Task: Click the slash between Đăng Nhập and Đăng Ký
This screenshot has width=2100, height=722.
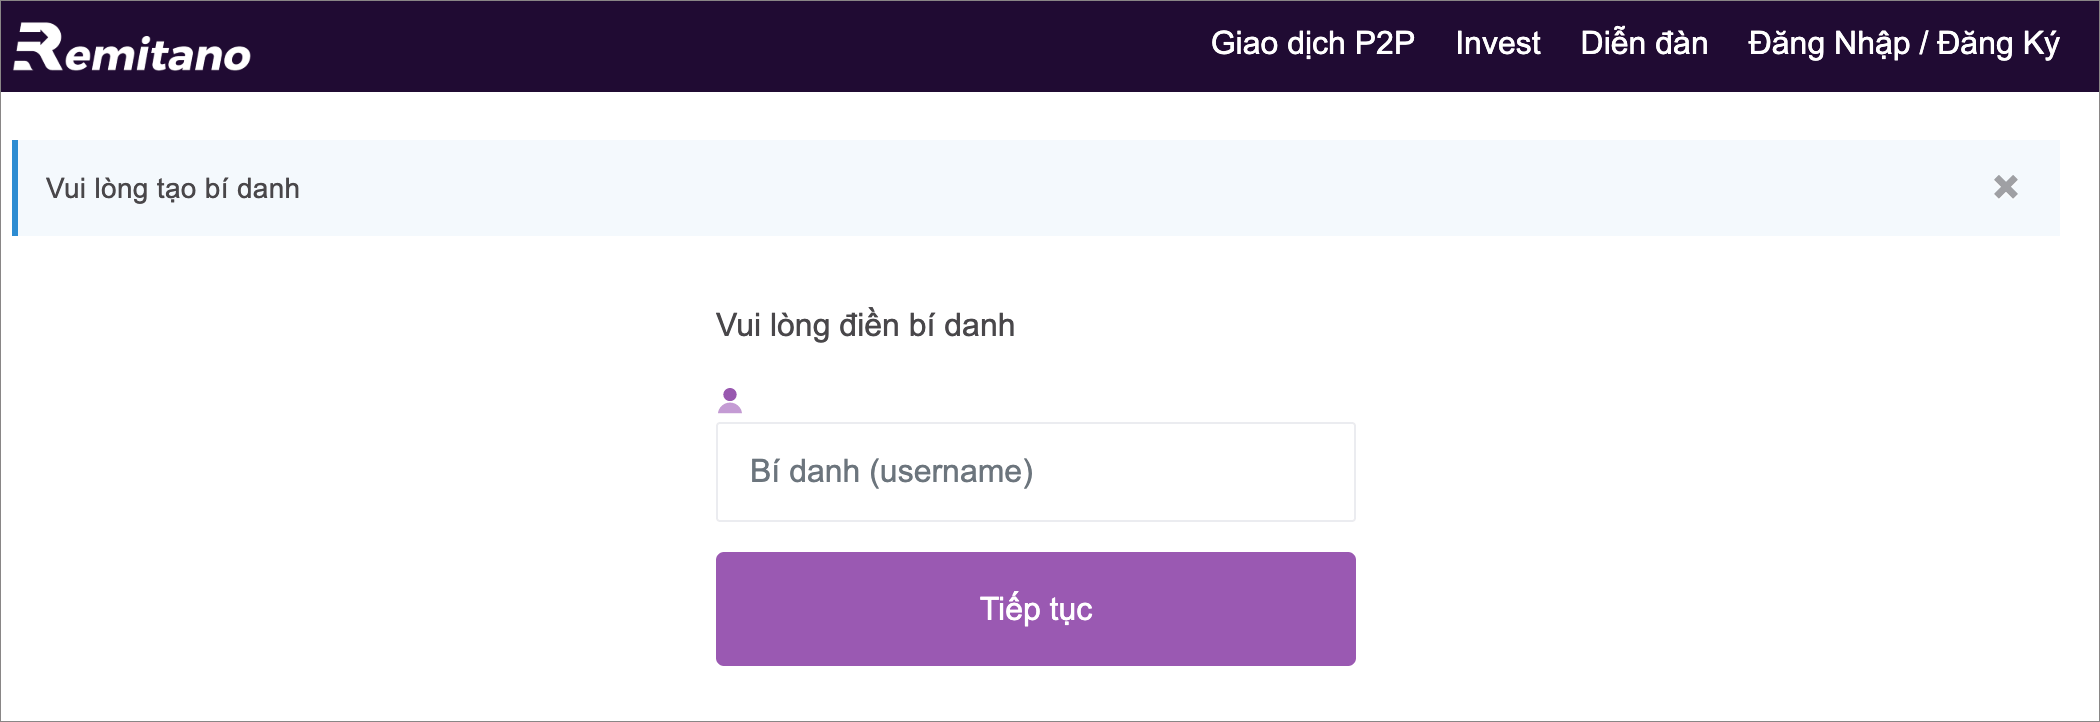Action: [1922, 44]
